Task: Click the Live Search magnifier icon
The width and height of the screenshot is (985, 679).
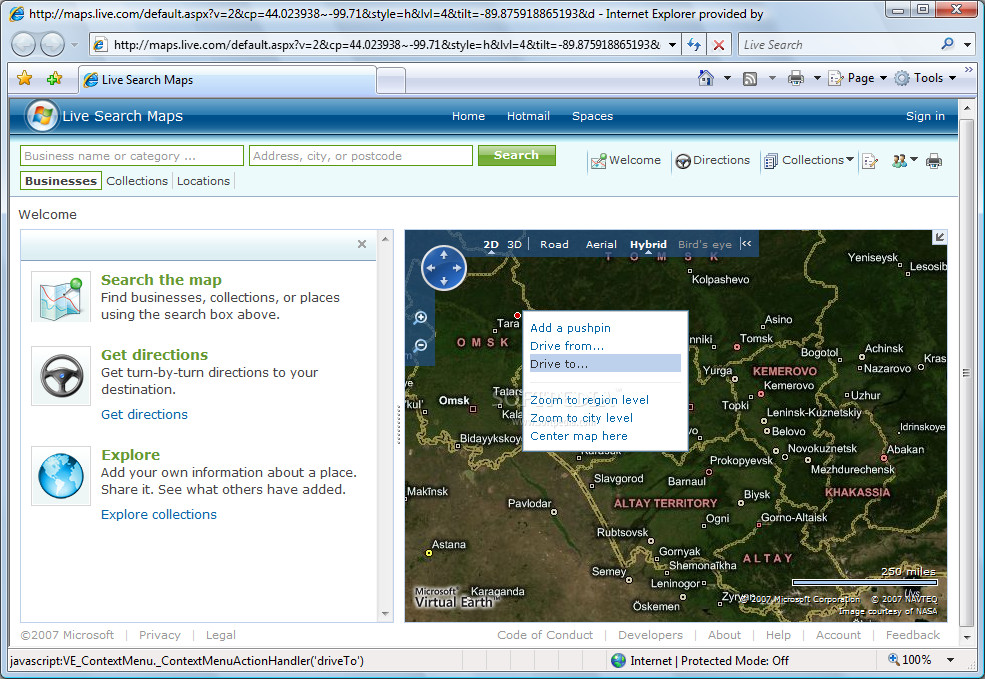Action: (947, 44)
